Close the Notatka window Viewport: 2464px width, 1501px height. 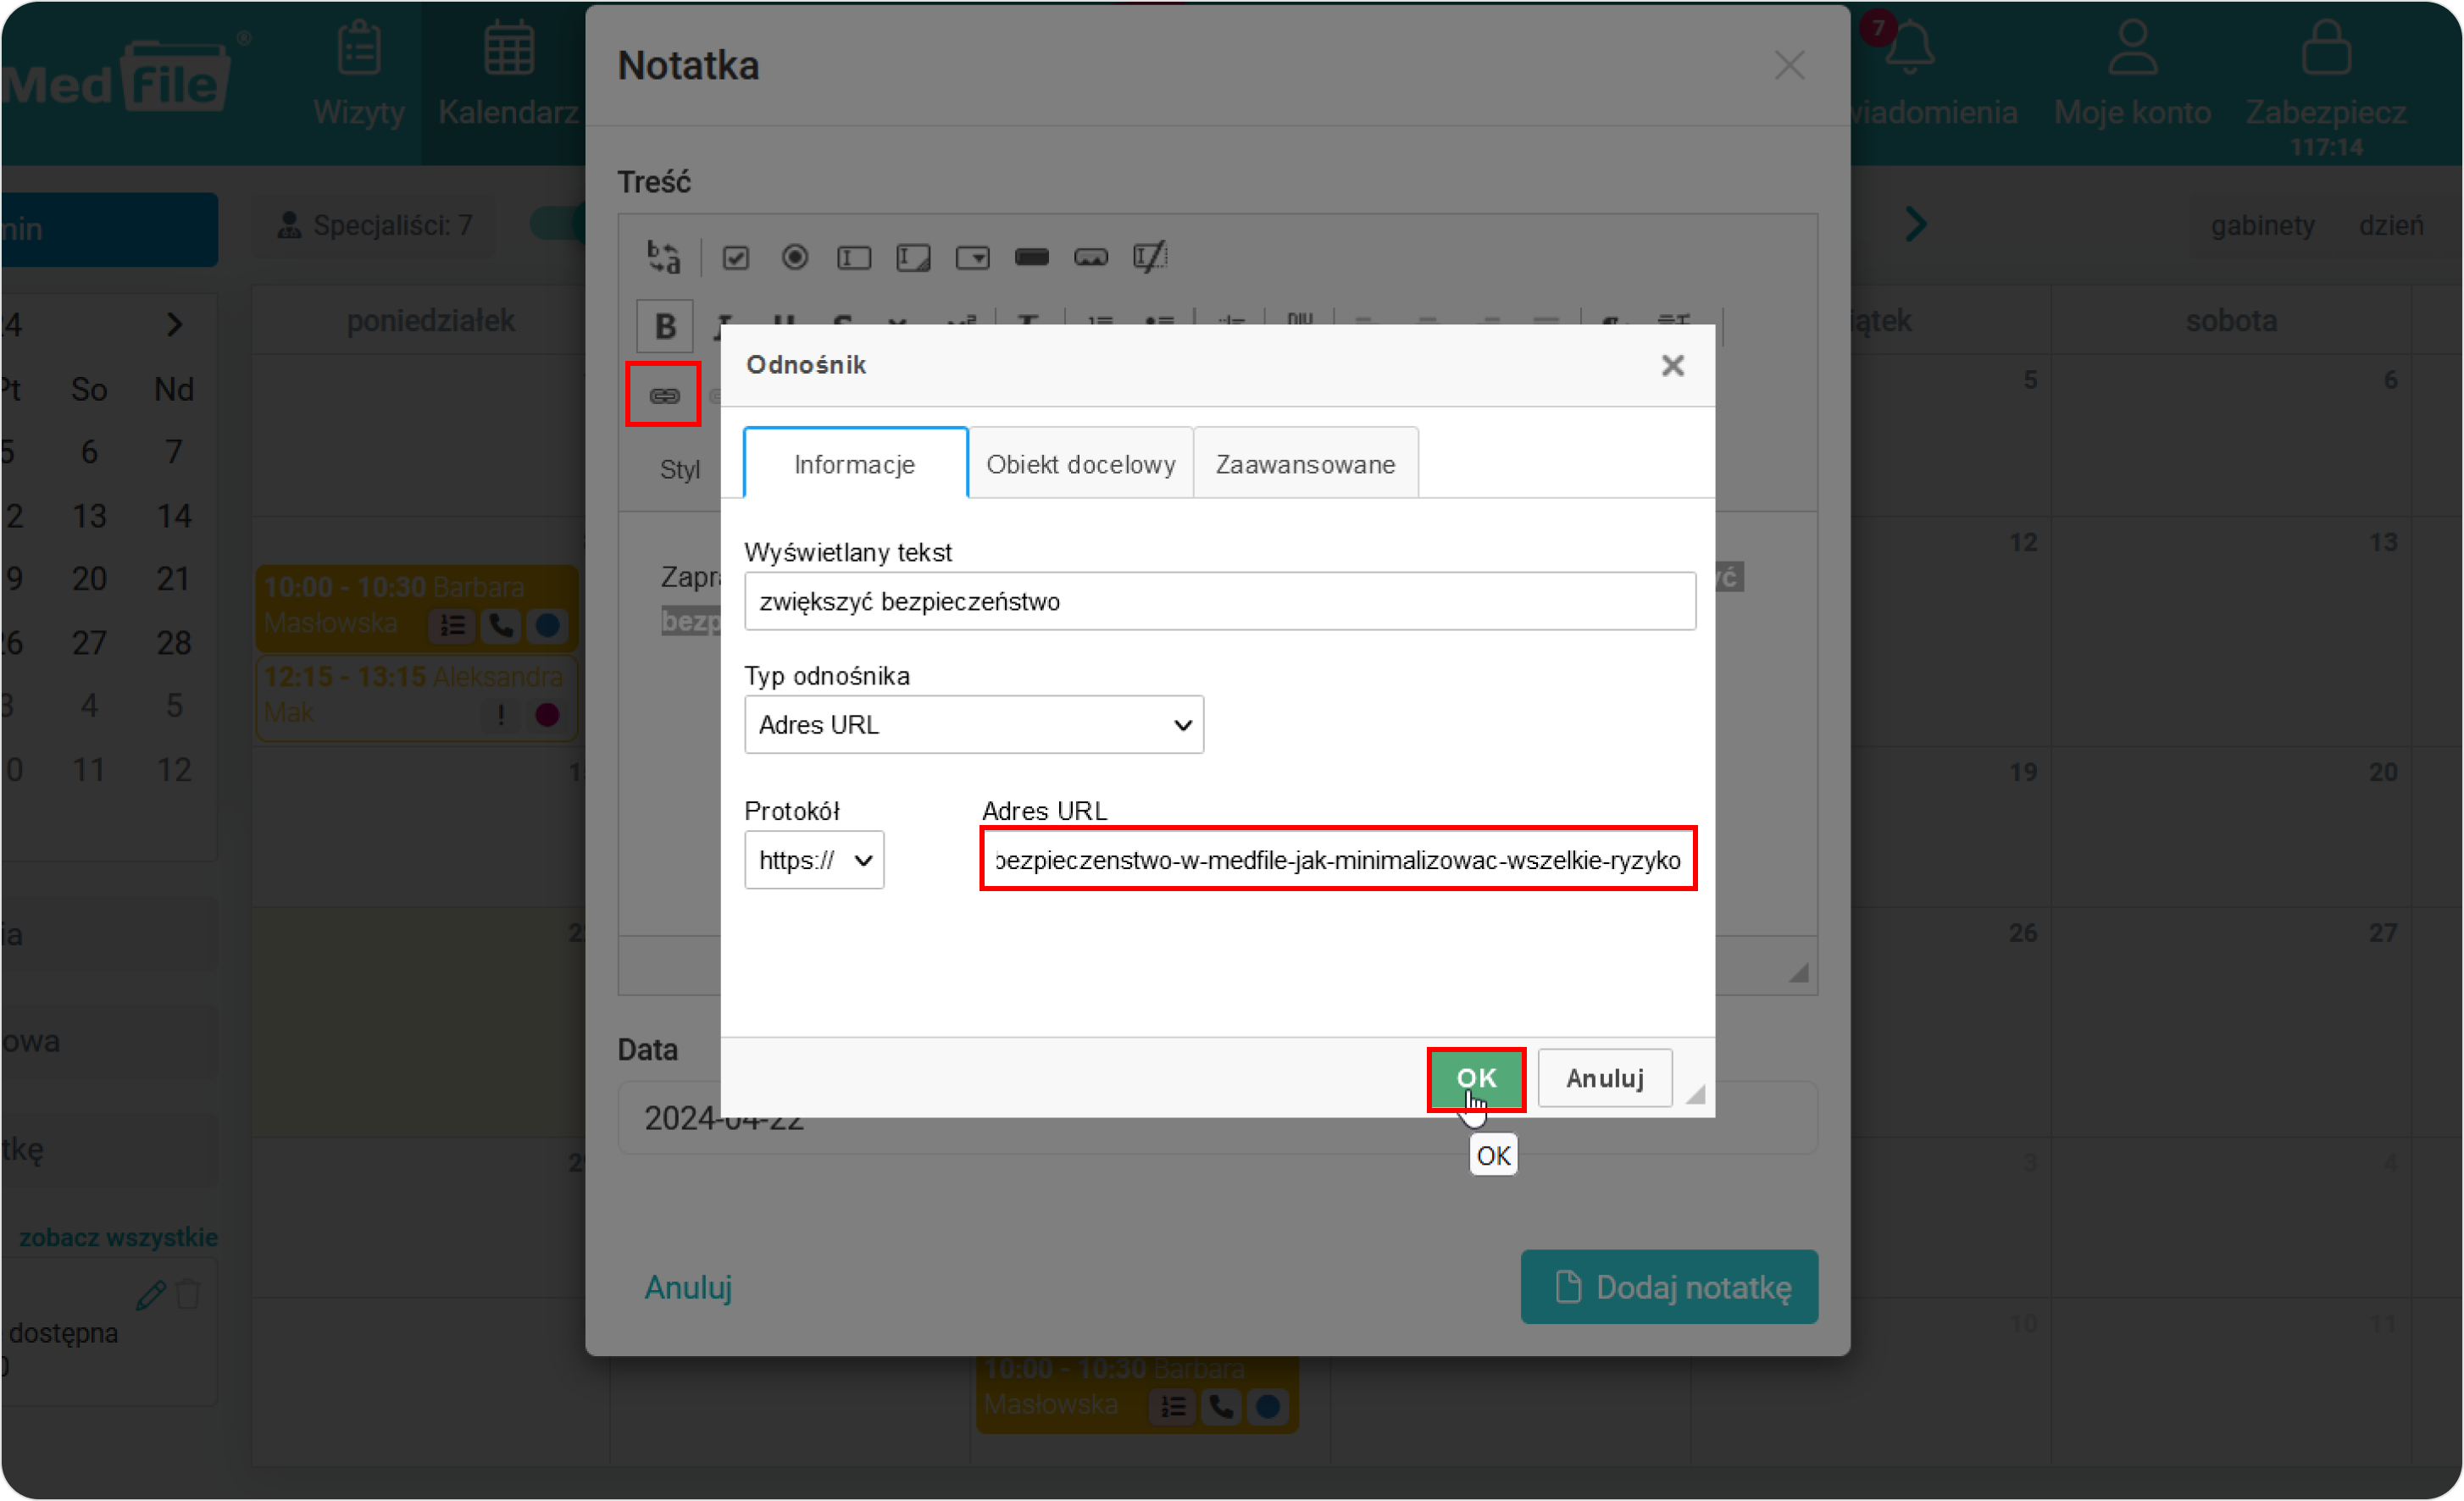(x=1789, y=66)
